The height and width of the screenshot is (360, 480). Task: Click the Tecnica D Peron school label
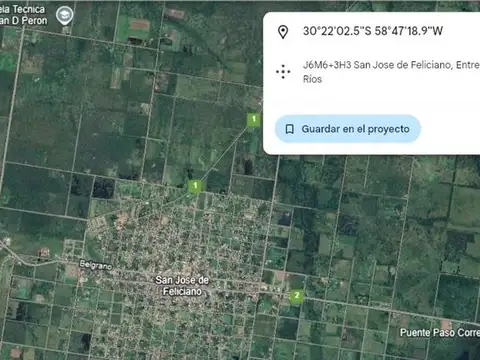23,15
